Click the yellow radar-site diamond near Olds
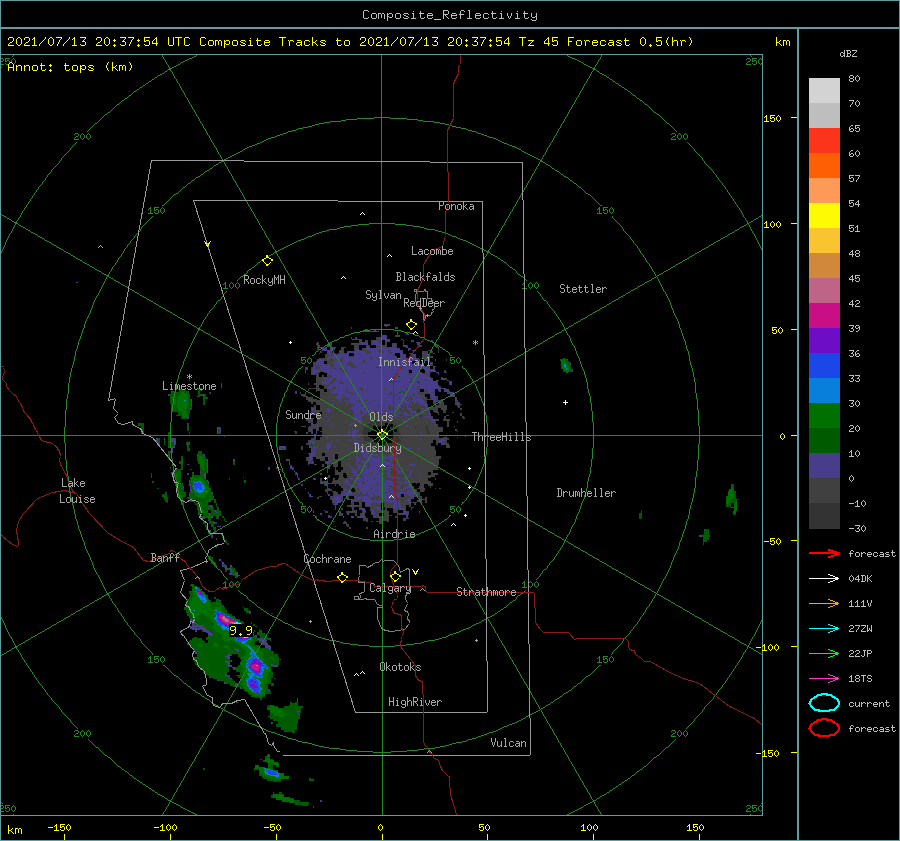 coord(382,435)
